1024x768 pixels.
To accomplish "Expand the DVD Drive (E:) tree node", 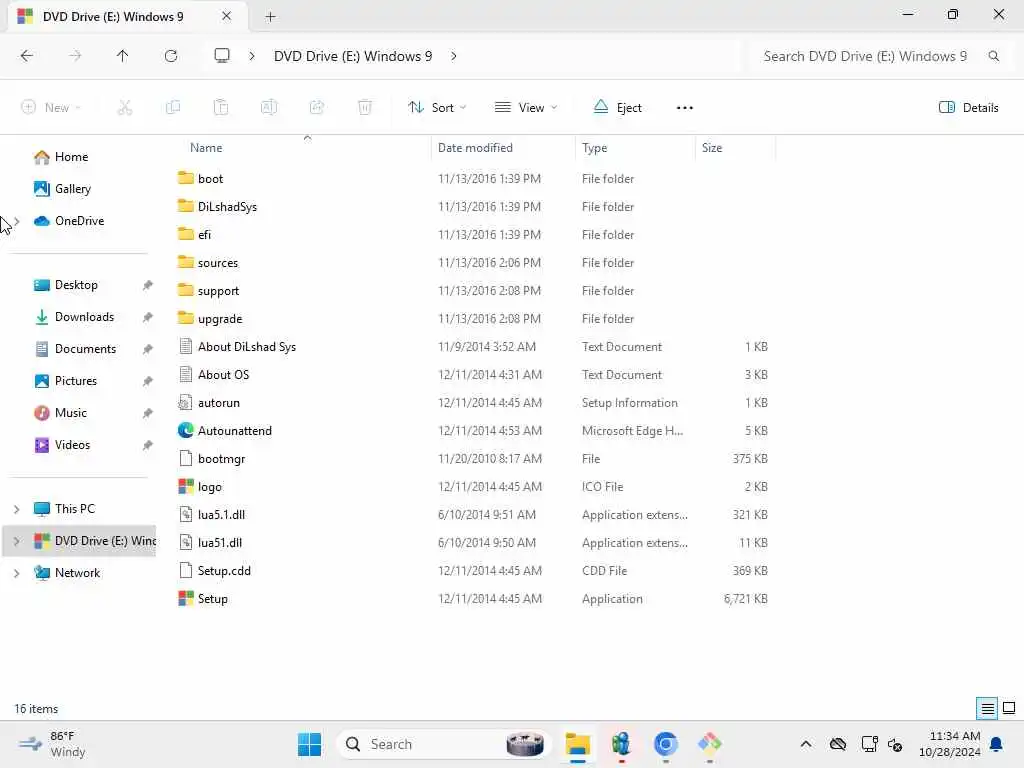I will coord(16,541).
